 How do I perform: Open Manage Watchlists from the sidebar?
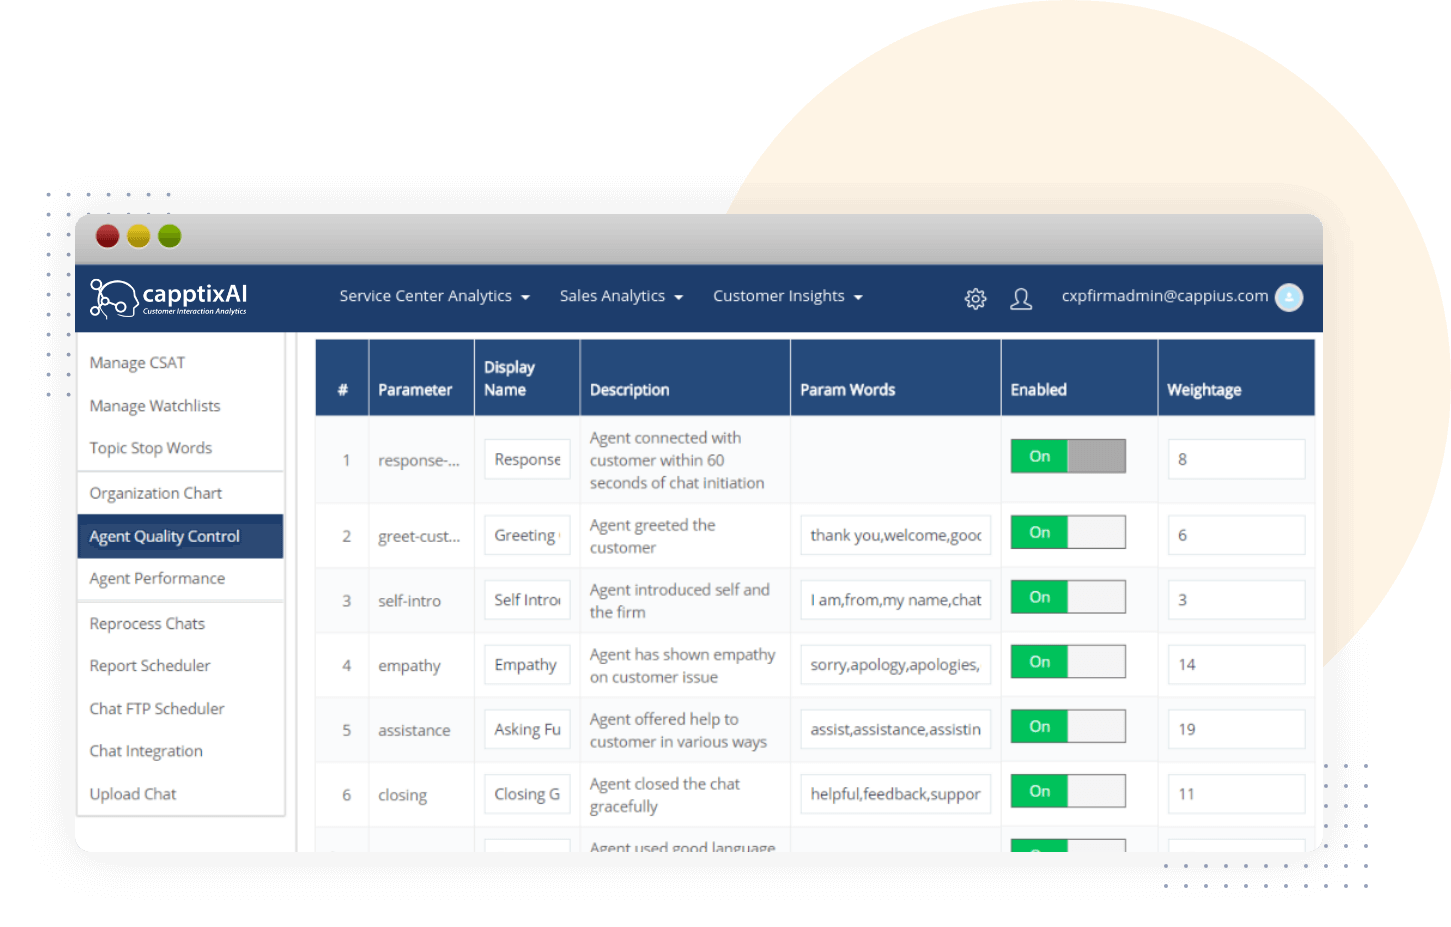coord(155,406)
